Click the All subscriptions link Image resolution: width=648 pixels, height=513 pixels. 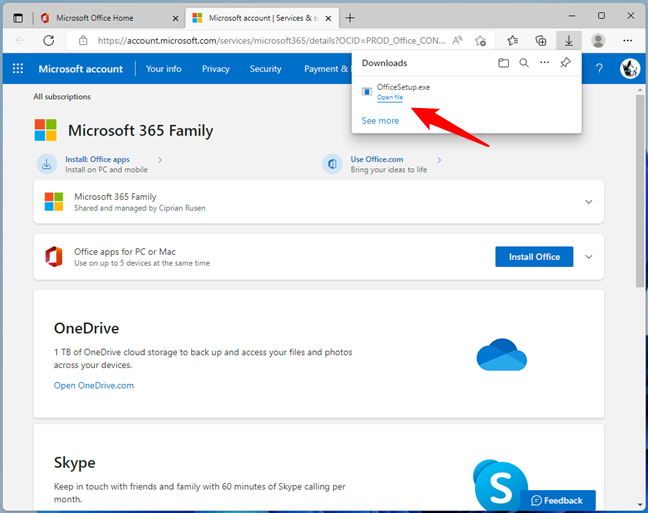[62, 97]
